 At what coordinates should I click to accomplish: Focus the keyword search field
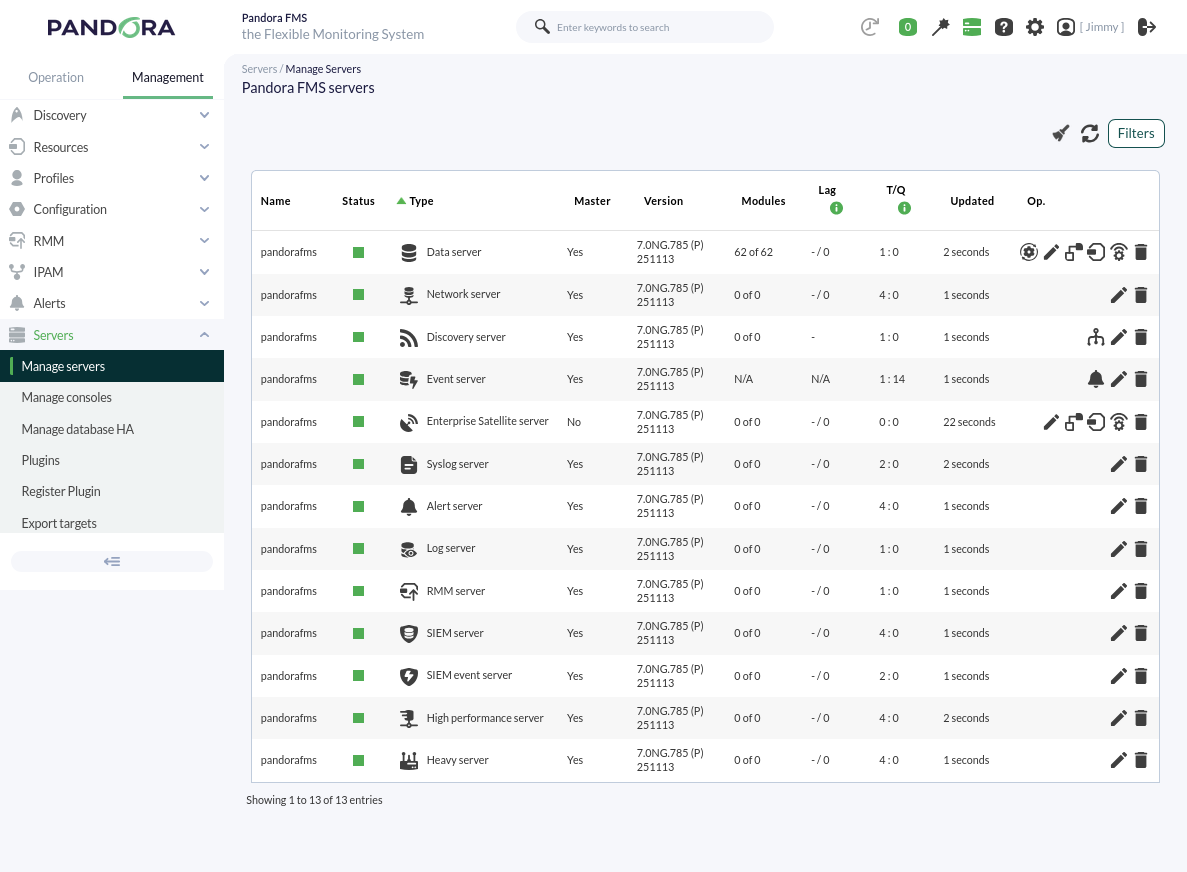645,27
